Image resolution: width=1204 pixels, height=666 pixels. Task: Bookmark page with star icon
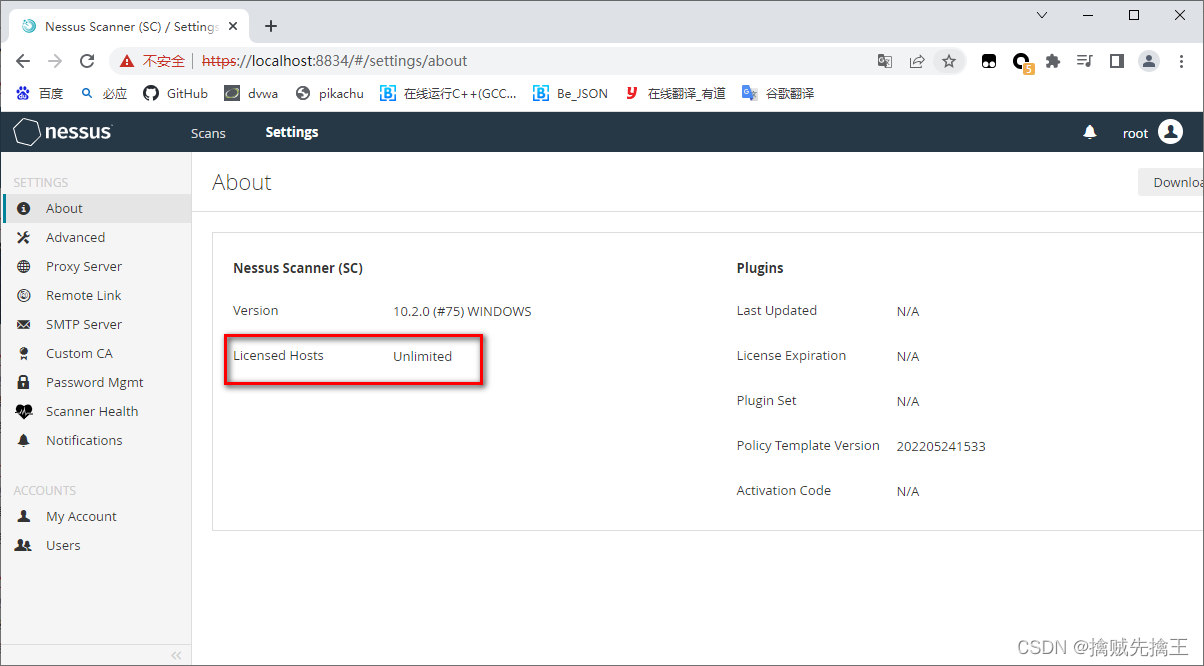949,61
